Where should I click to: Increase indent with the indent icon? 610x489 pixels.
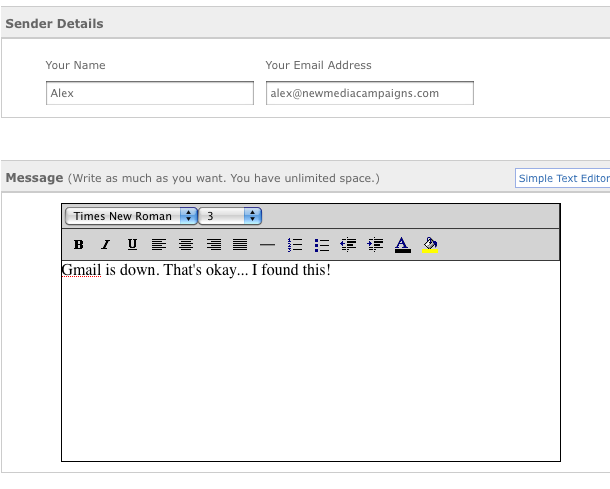375,245
